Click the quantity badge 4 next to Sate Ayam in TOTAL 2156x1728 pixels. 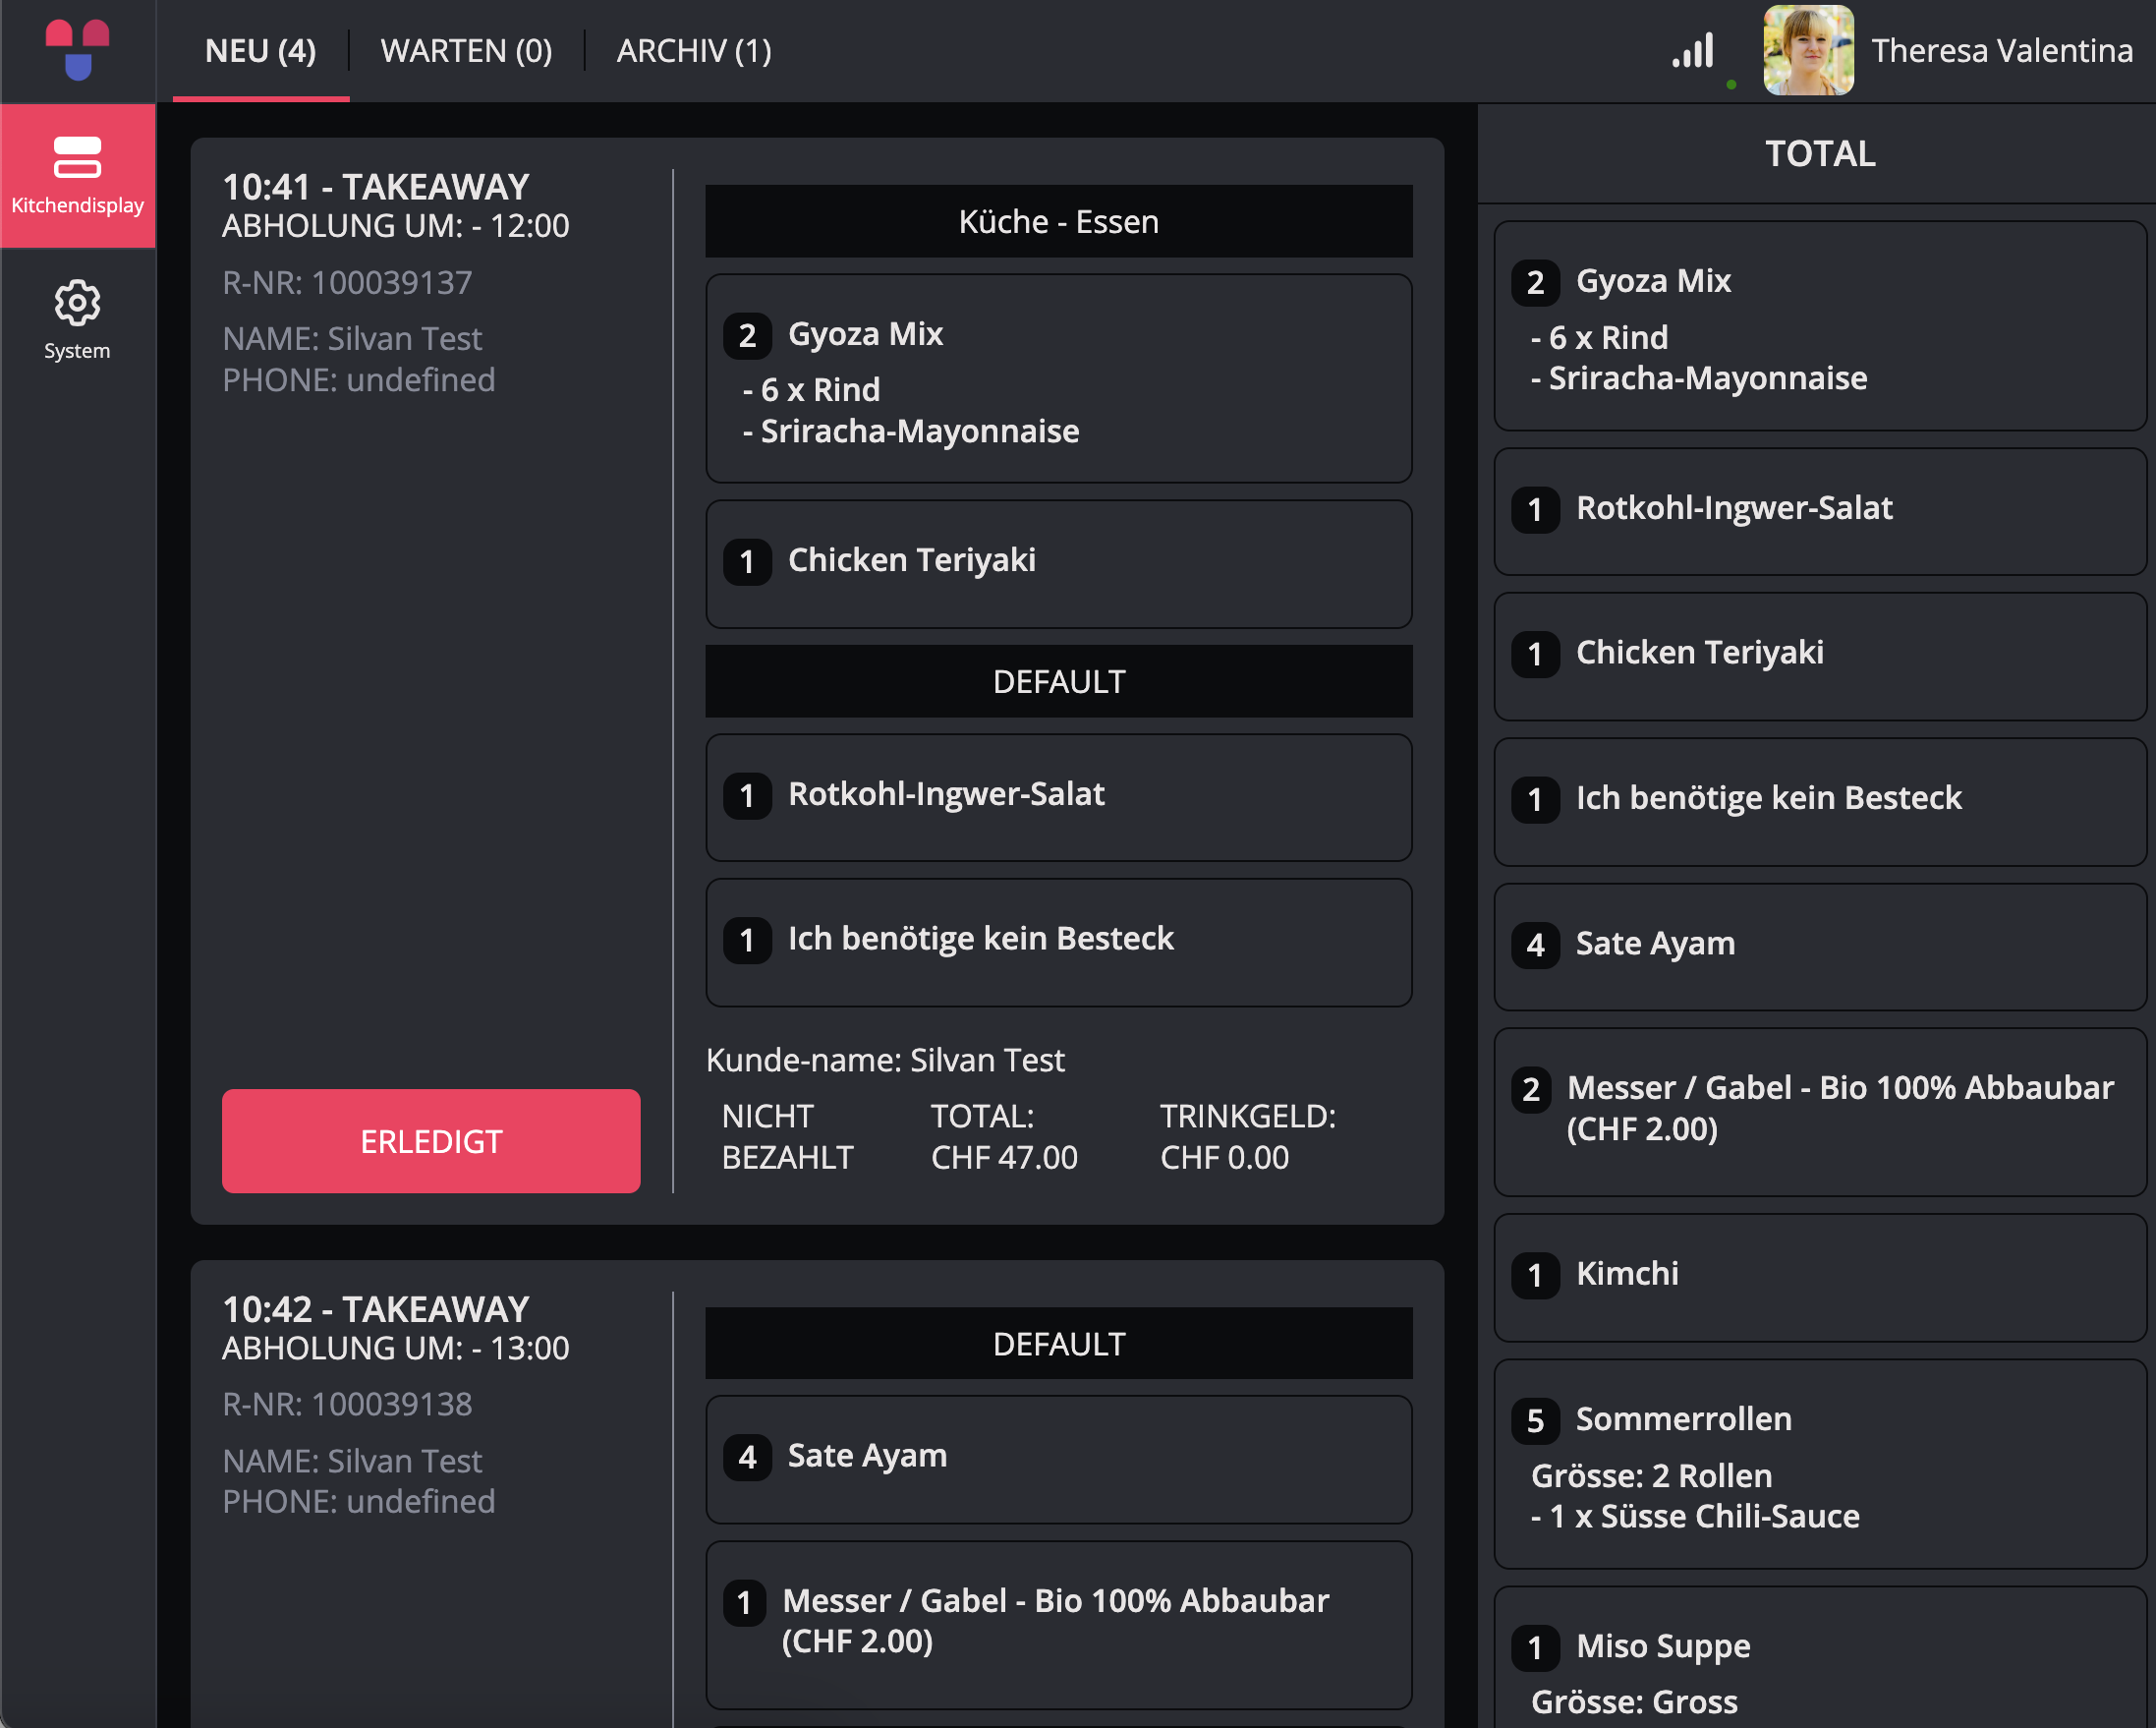[x=1535, y=945]
